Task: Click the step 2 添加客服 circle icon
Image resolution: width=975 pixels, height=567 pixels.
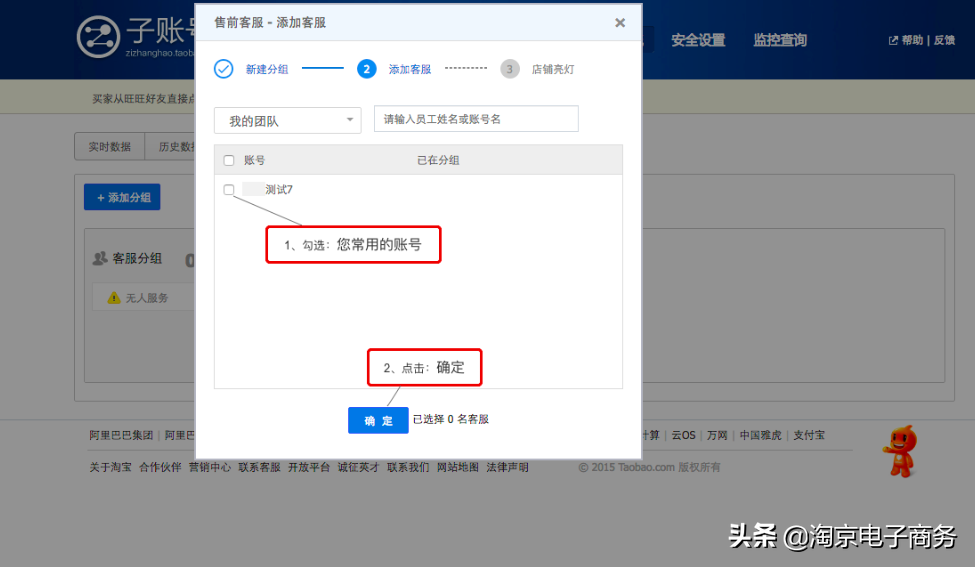Action: 367,69
